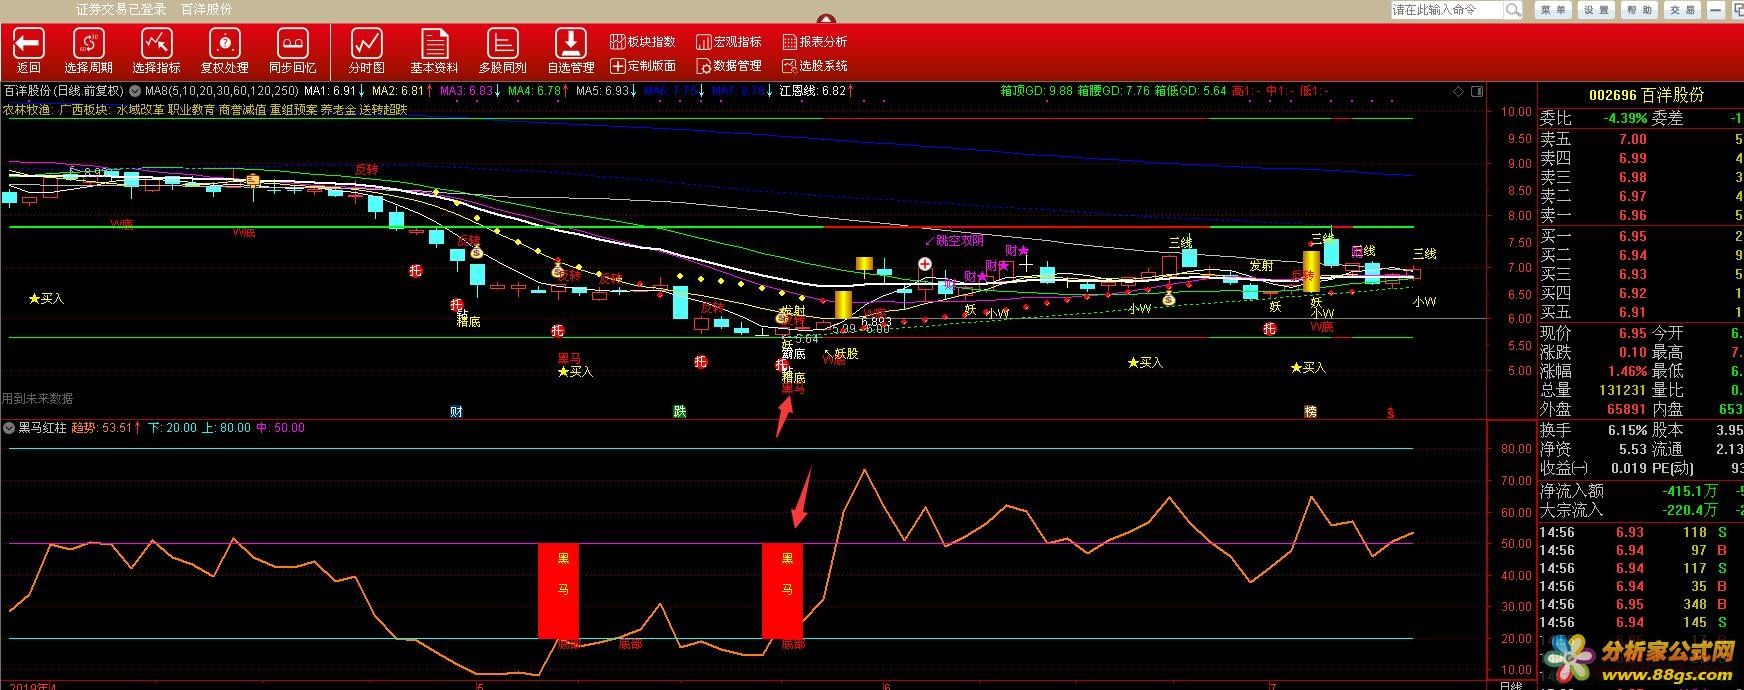Click the 买一 price 6.95

pos(1632,237)
